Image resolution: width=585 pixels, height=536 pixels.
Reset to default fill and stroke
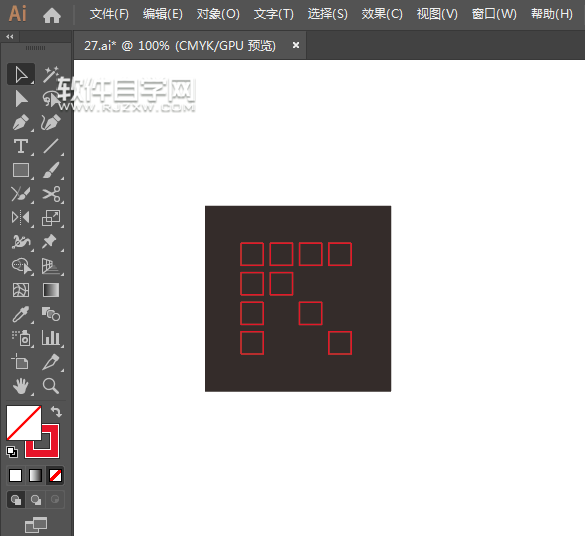point(12,452)
